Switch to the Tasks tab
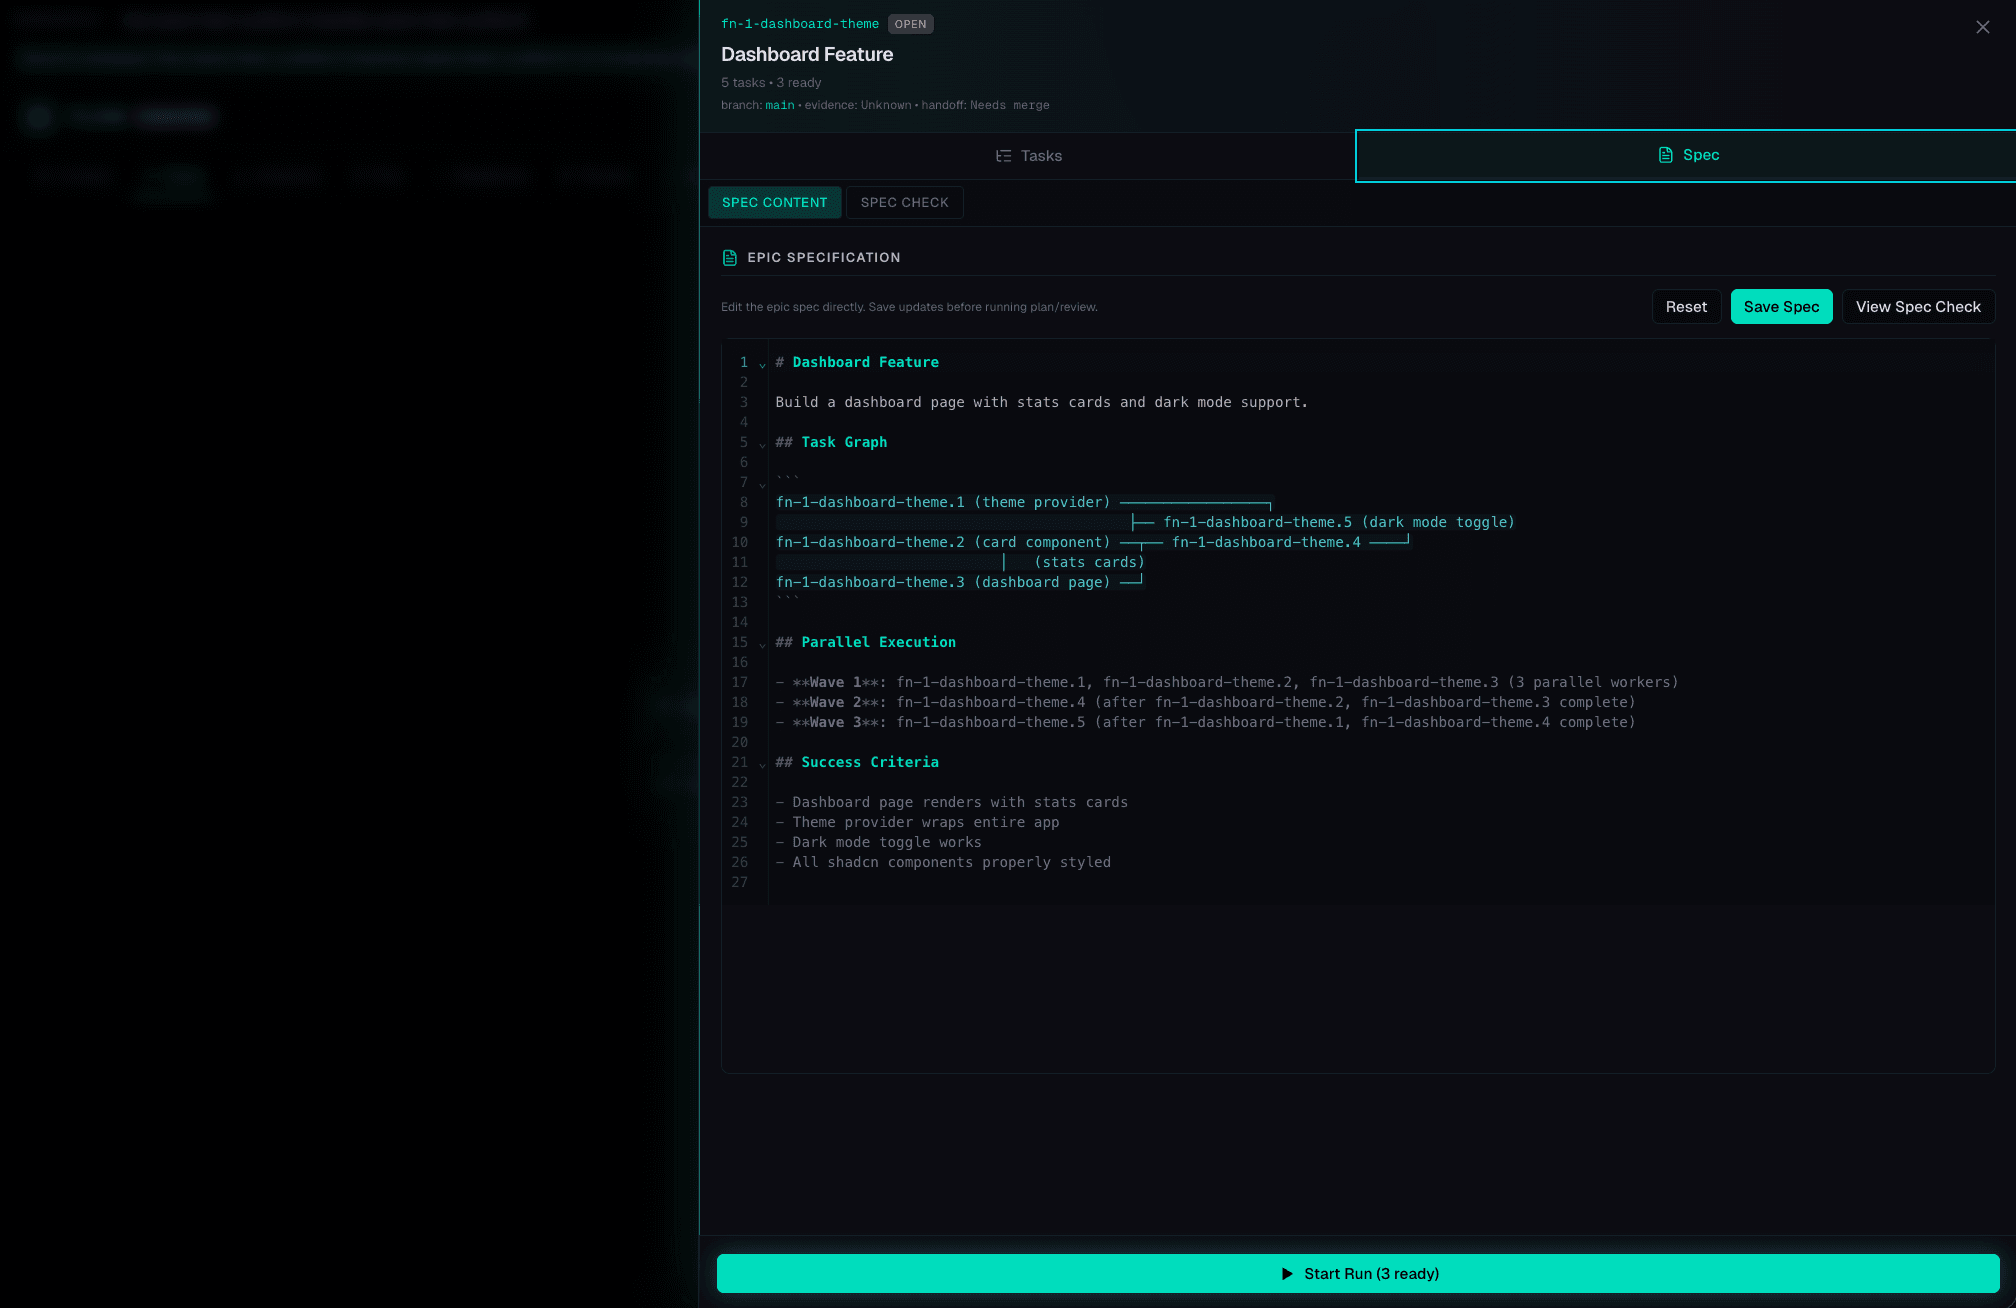The width and height of the screenshot is (2016, 1308). pyautogui.click(x=1028, y=156)
